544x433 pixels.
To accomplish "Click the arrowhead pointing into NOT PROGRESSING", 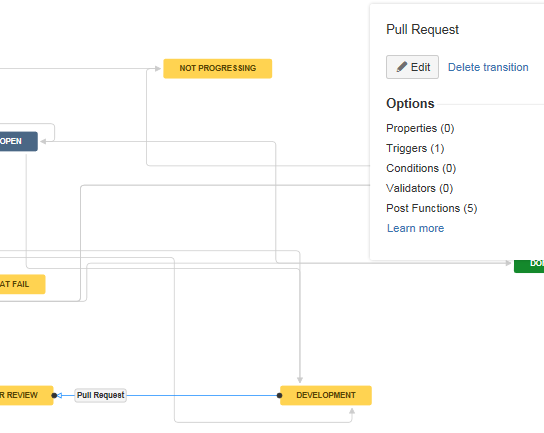I will point(158,69).
